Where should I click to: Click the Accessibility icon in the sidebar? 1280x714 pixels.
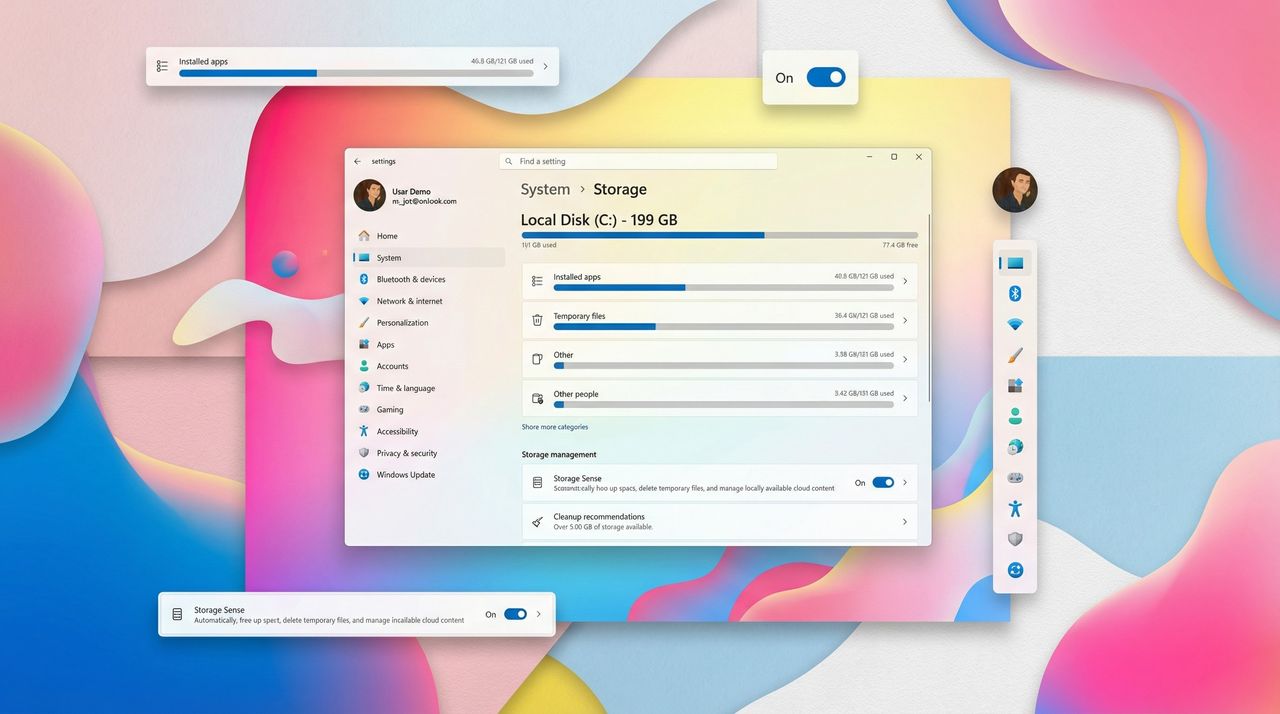pos(364,431)
